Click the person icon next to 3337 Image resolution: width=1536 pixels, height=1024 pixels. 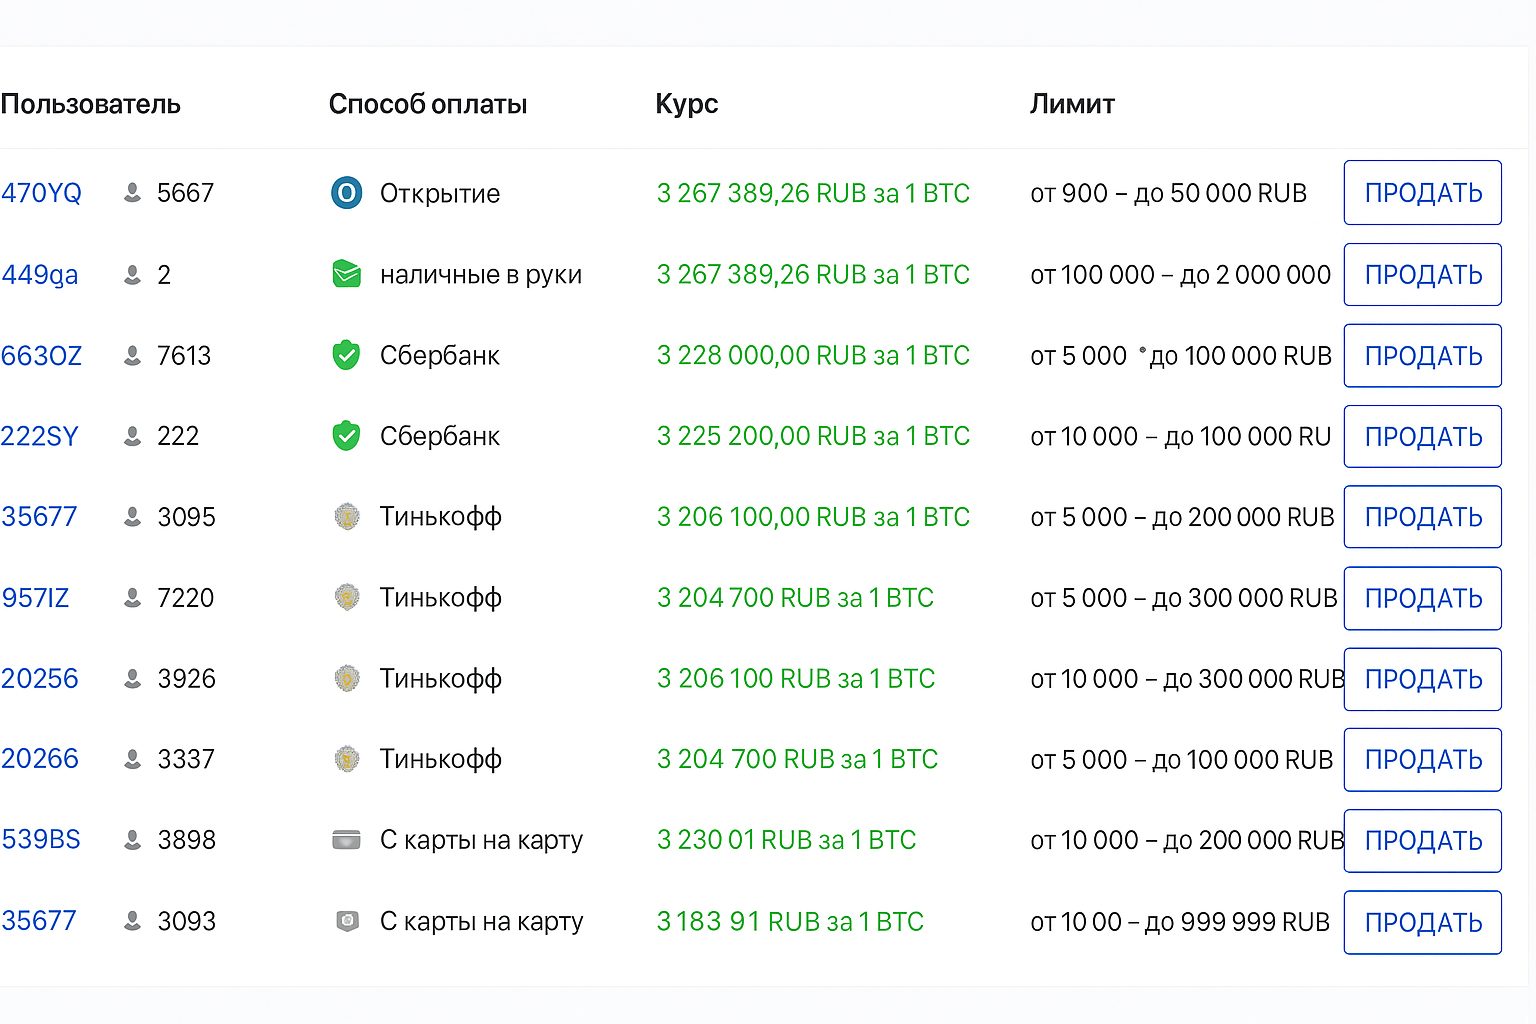tap(132, 760)
